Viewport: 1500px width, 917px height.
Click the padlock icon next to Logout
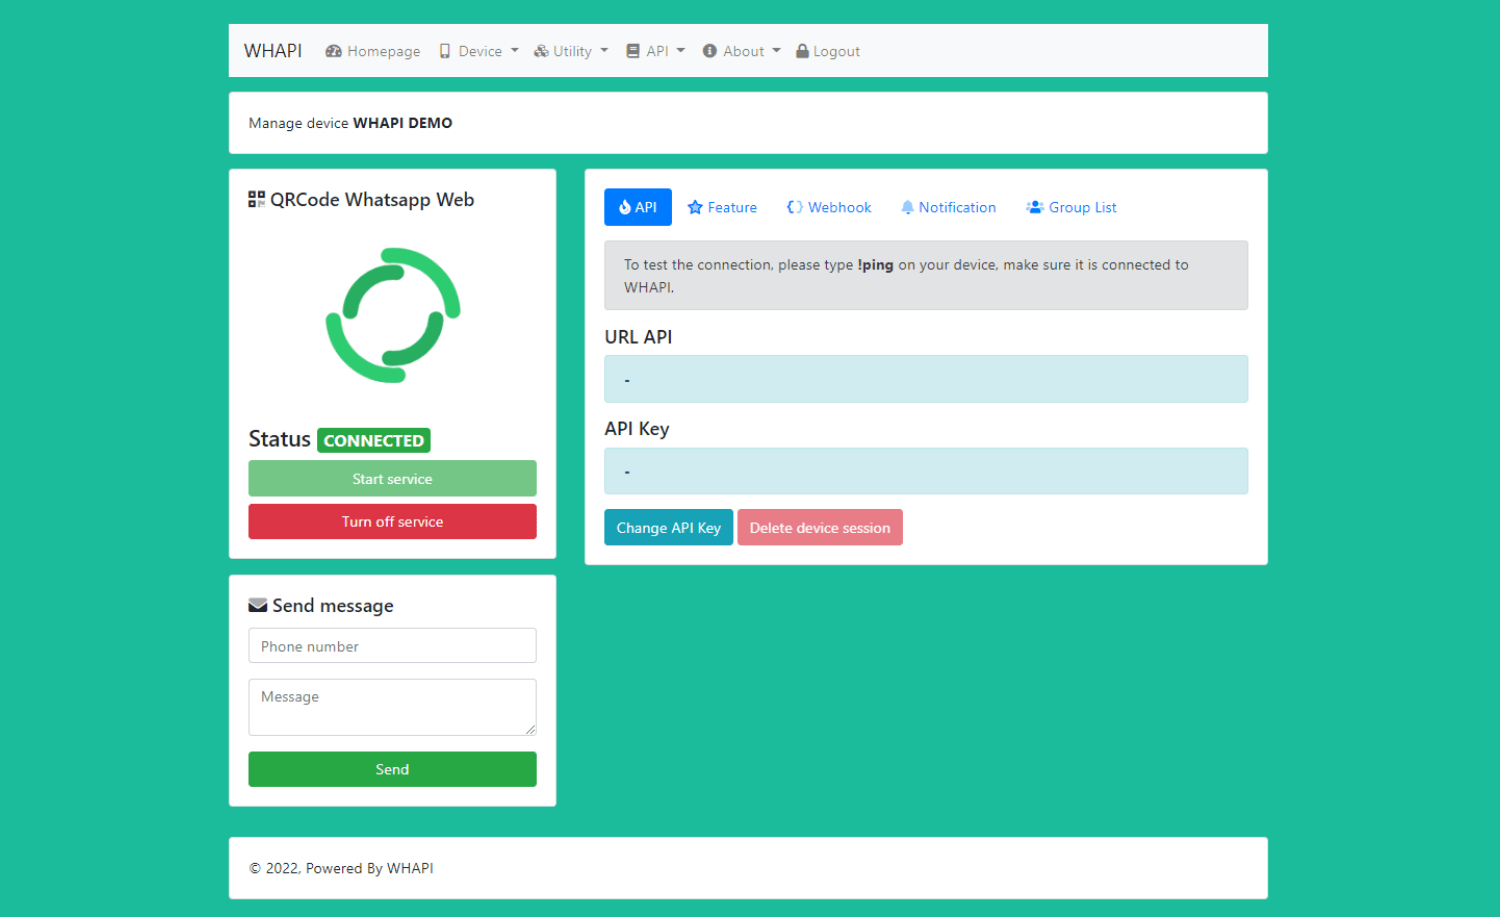pos(802,51)
